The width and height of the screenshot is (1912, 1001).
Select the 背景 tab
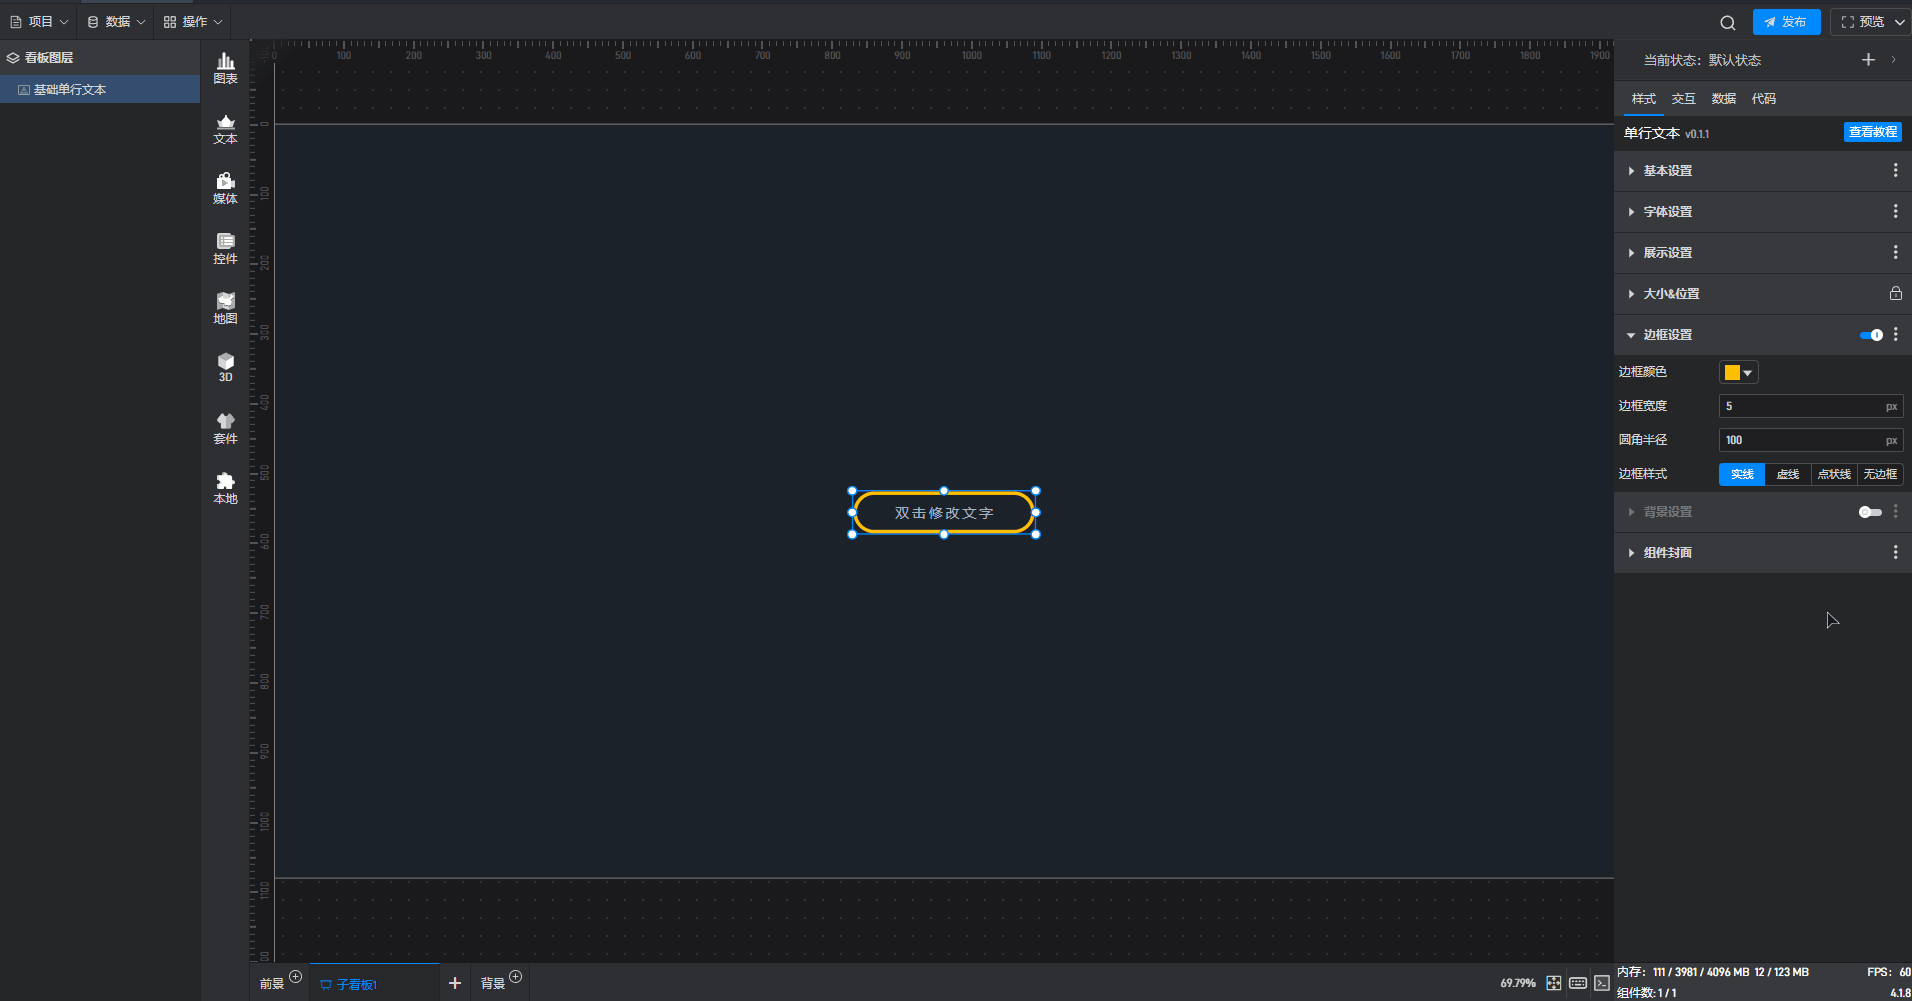point(492,984)
